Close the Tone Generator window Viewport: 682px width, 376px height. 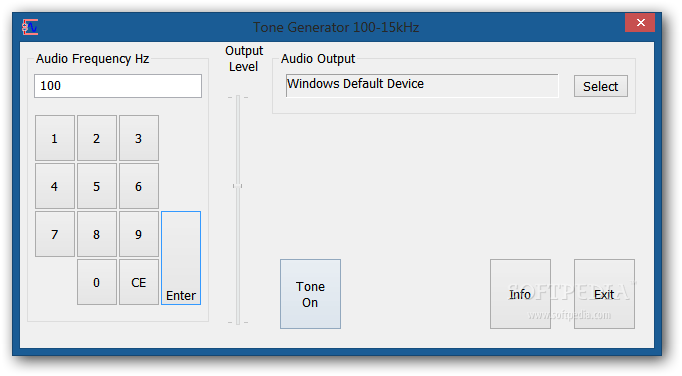[640, 23]
